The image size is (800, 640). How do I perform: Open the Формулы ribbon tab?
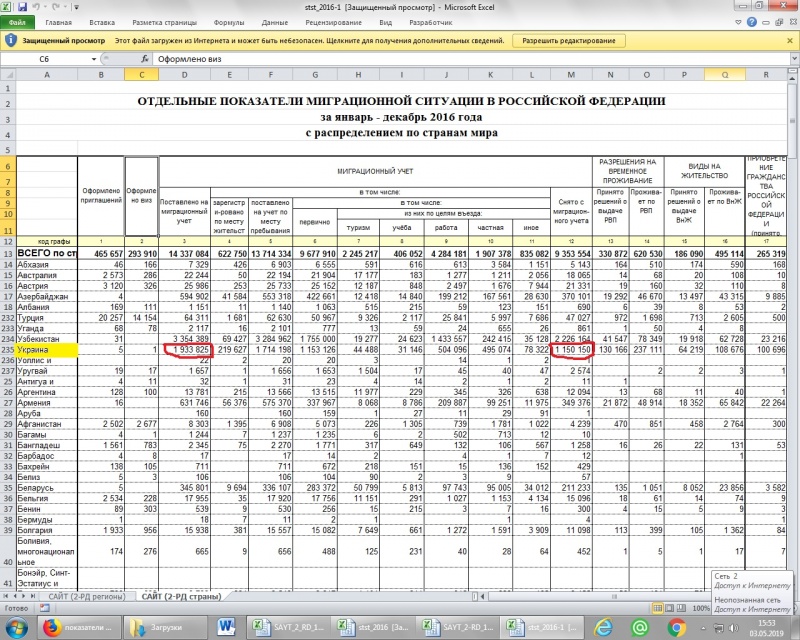pos(229,22)
